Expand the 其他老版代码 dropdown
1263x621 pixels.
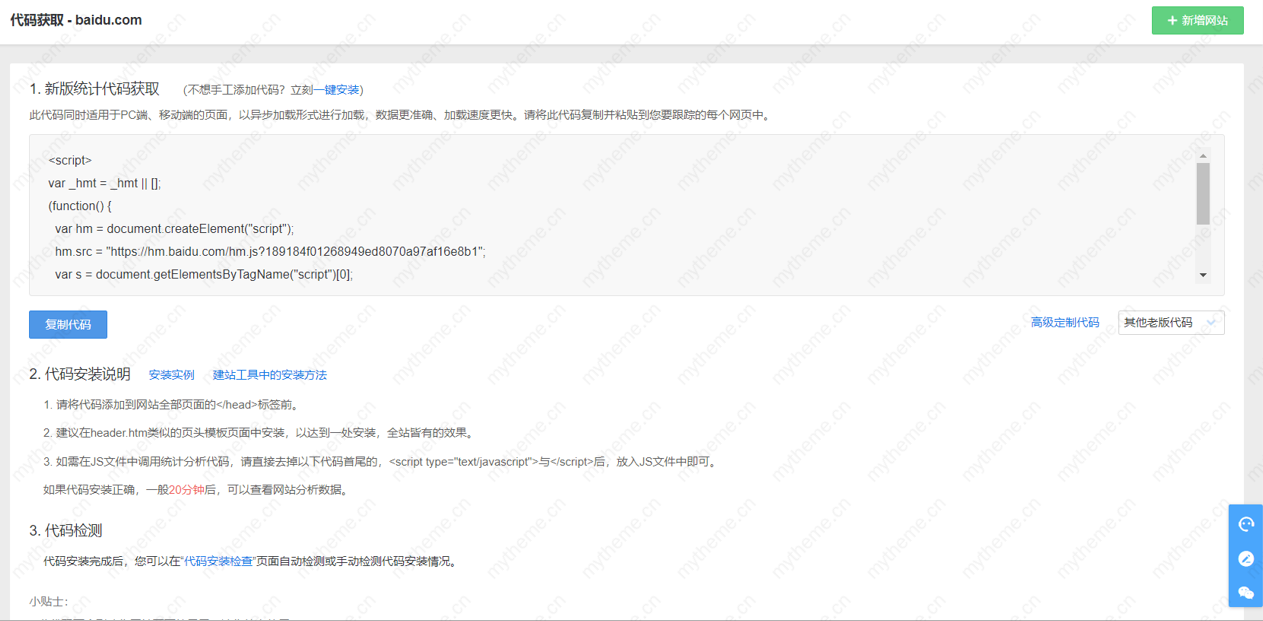(1170, 322)
